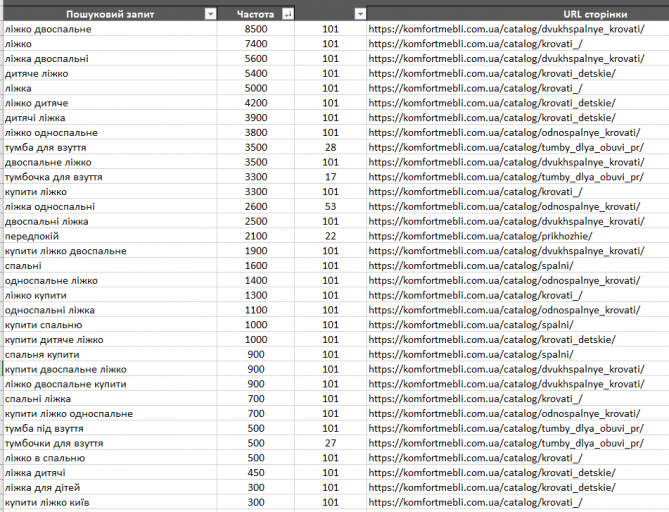The image size is (669, 512).
Task: Select the frequency cell 1100
Action: pos(256,310)
